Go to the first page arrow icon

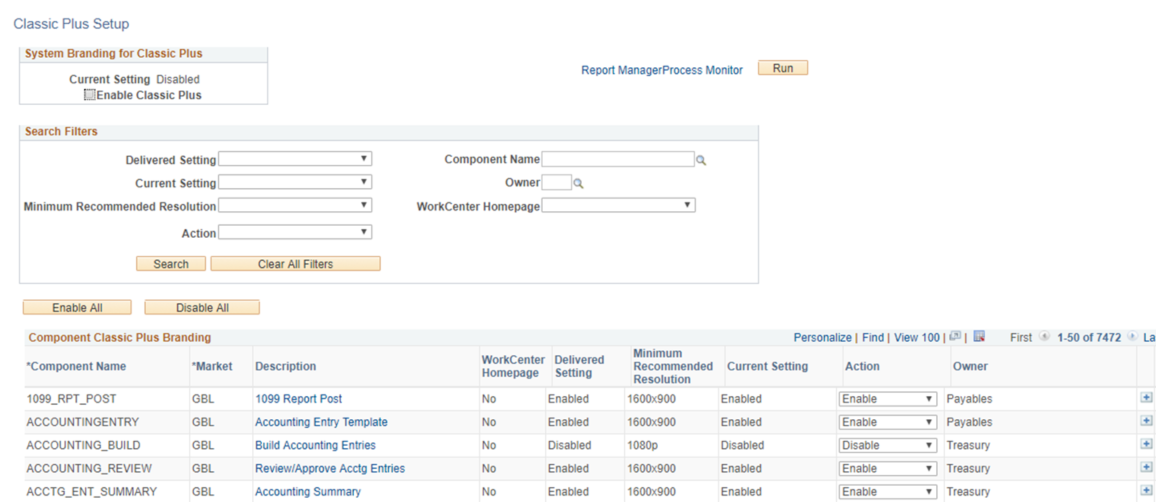(x=1043, y=337)
